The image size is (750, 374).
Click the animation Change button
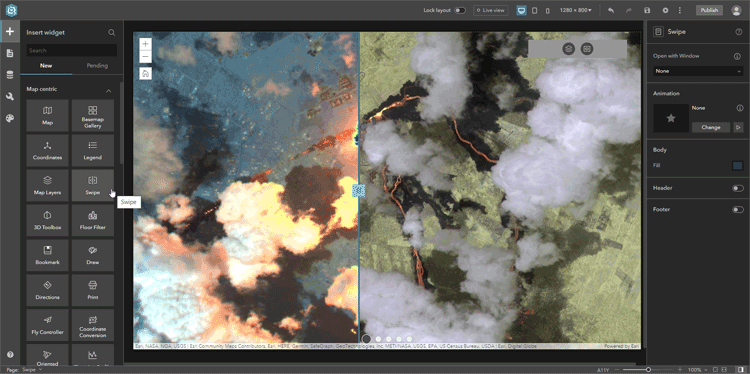[711, 127]
